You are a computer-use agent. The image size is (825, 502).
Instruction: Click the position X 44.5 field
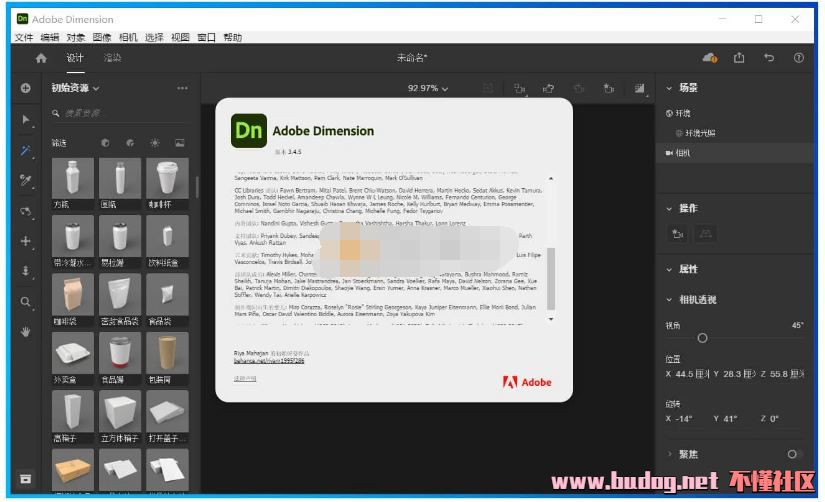tap(688, 374)
